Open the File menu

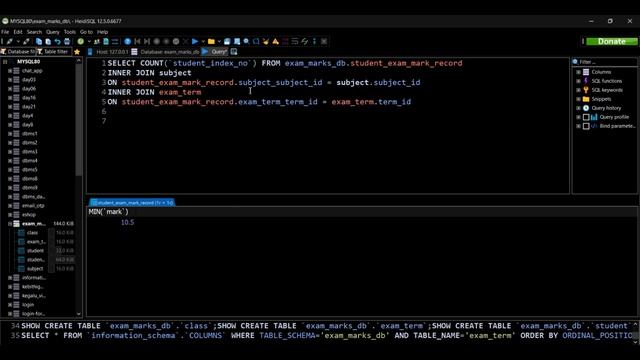5,32
